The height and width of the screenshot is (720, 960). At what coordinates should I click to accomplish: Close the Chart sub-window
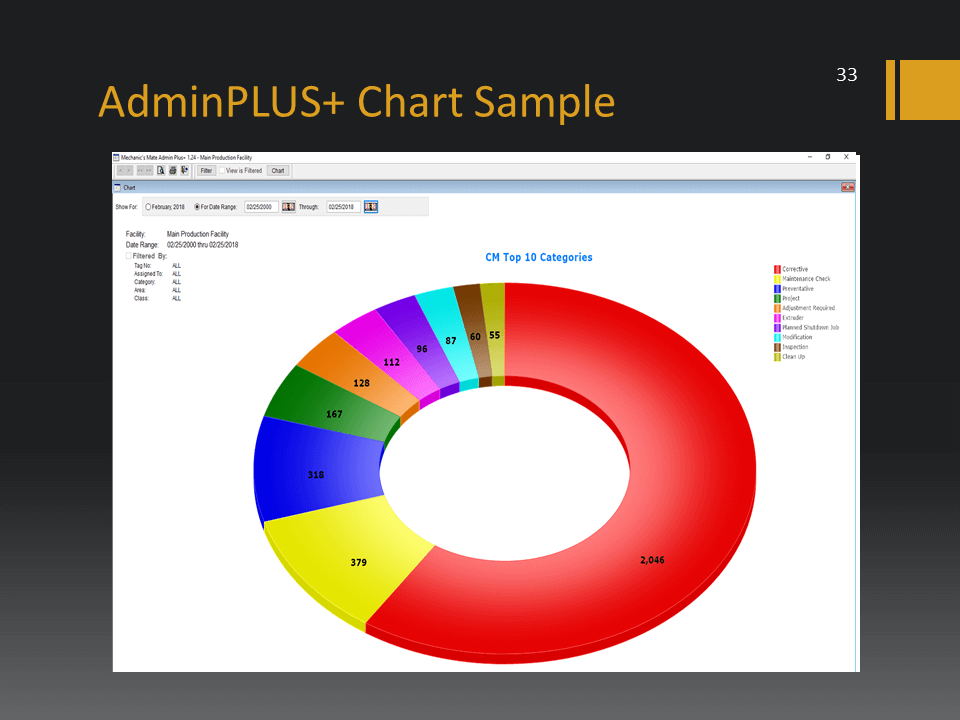click(848, 187)
